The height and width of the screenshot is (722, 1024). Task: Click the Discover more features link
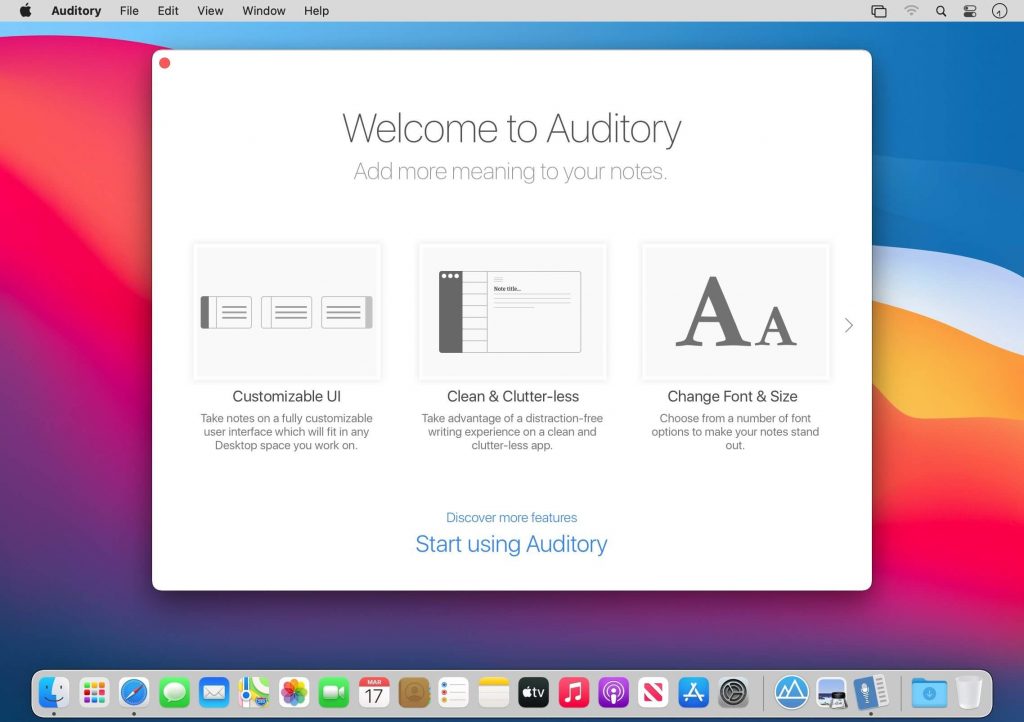(511, 517)
